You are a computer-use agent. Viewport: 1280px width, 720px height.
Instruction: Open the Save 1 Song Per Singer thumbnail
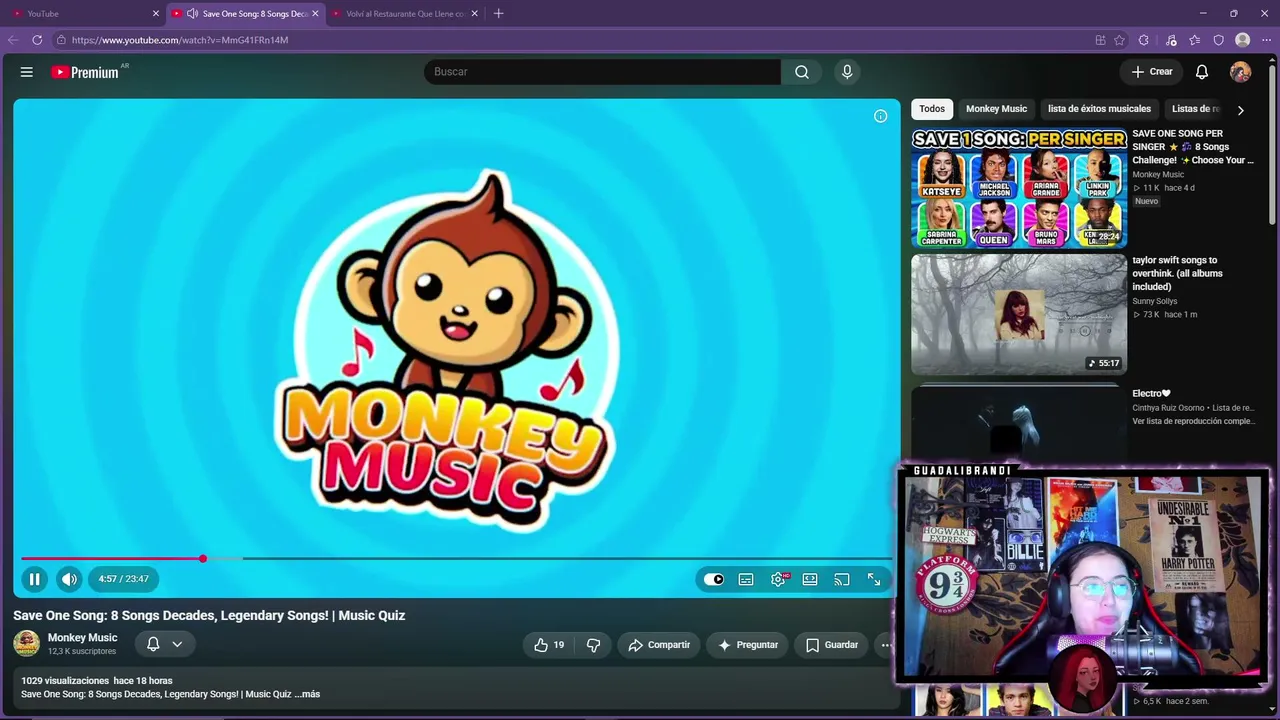point(1019,188)
